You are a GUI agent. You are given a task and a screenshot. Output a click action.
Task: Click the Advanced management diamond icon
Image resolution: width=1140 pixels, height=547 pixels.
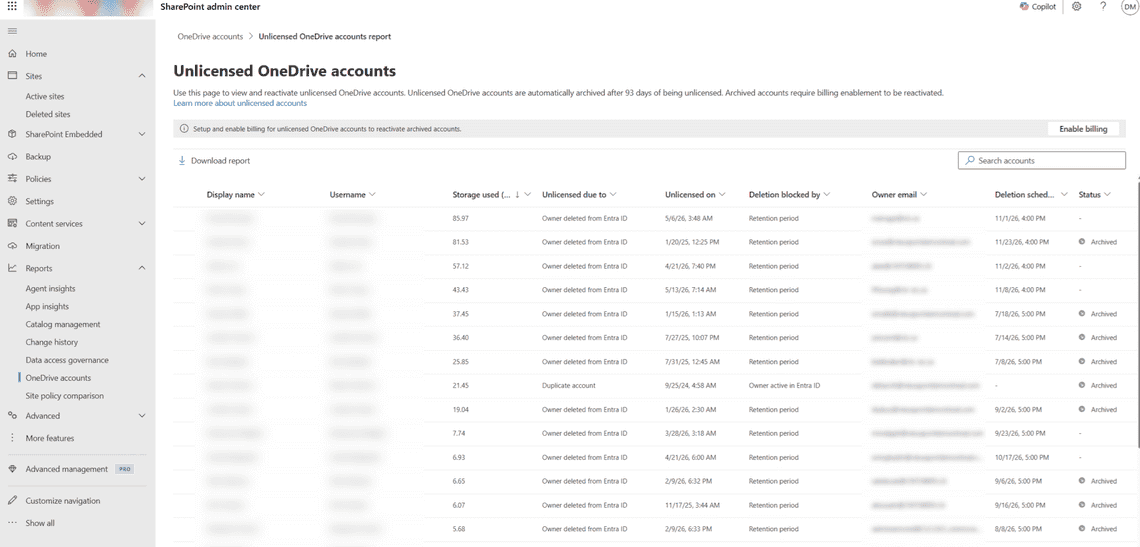pos(12,469)
